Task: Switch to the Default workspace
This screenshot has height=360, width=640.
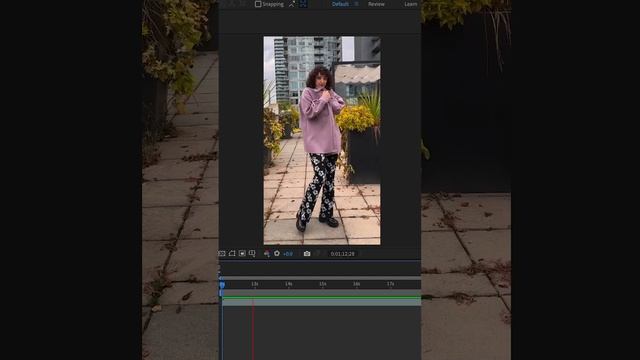Action: tap(340, 4)
